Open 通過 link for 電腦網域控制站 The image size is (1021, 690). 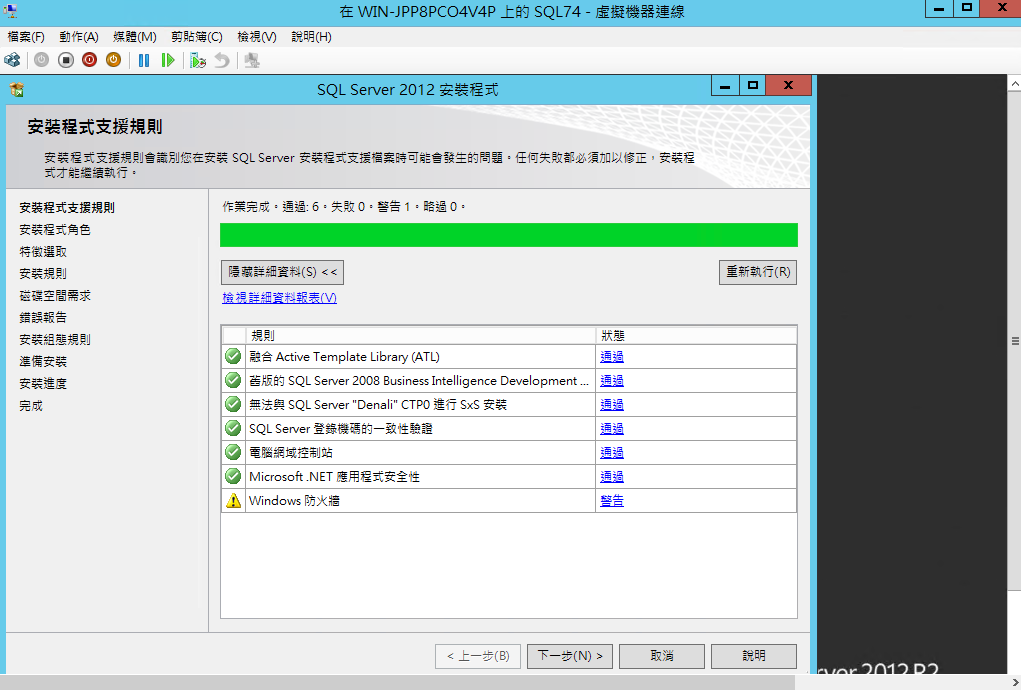coord(612,452)
